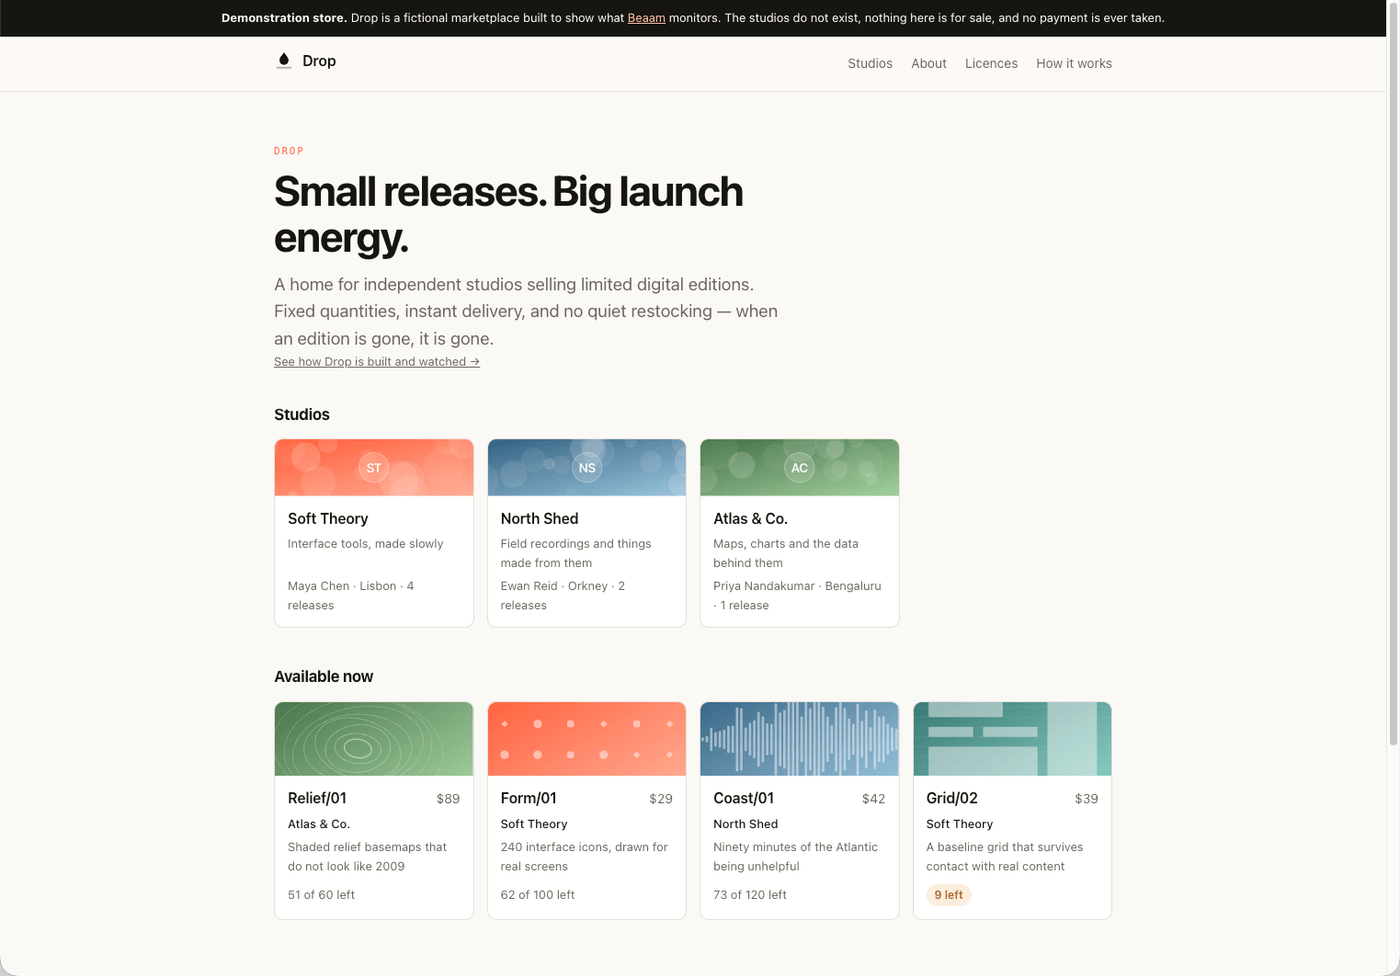Go to the About page
1400x976 pixels.
(929, 63)
